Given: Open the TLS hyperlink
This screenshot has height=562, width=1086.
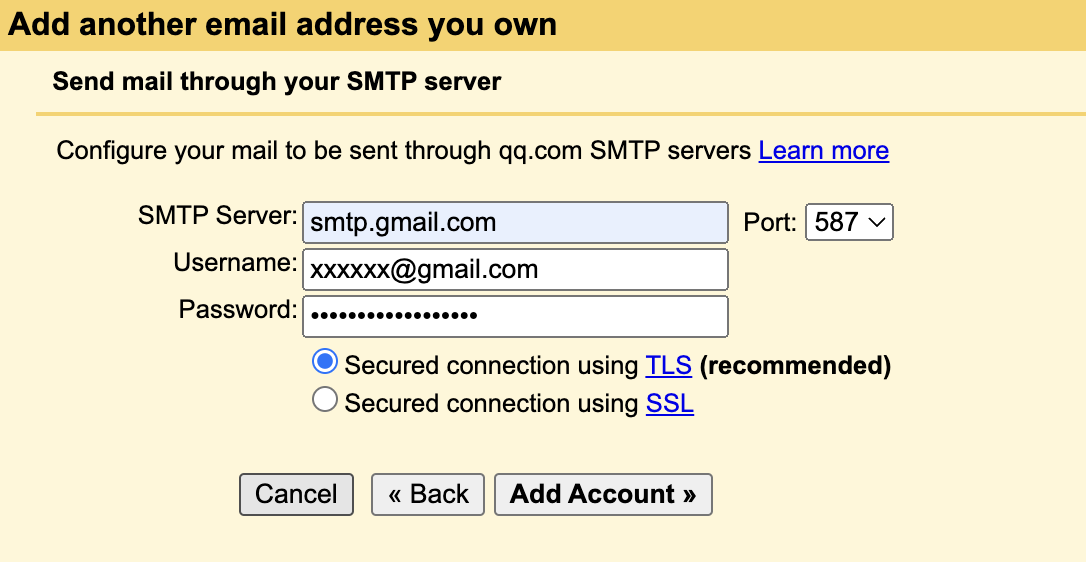Looking at the screenshot, I should pos(668,365).
